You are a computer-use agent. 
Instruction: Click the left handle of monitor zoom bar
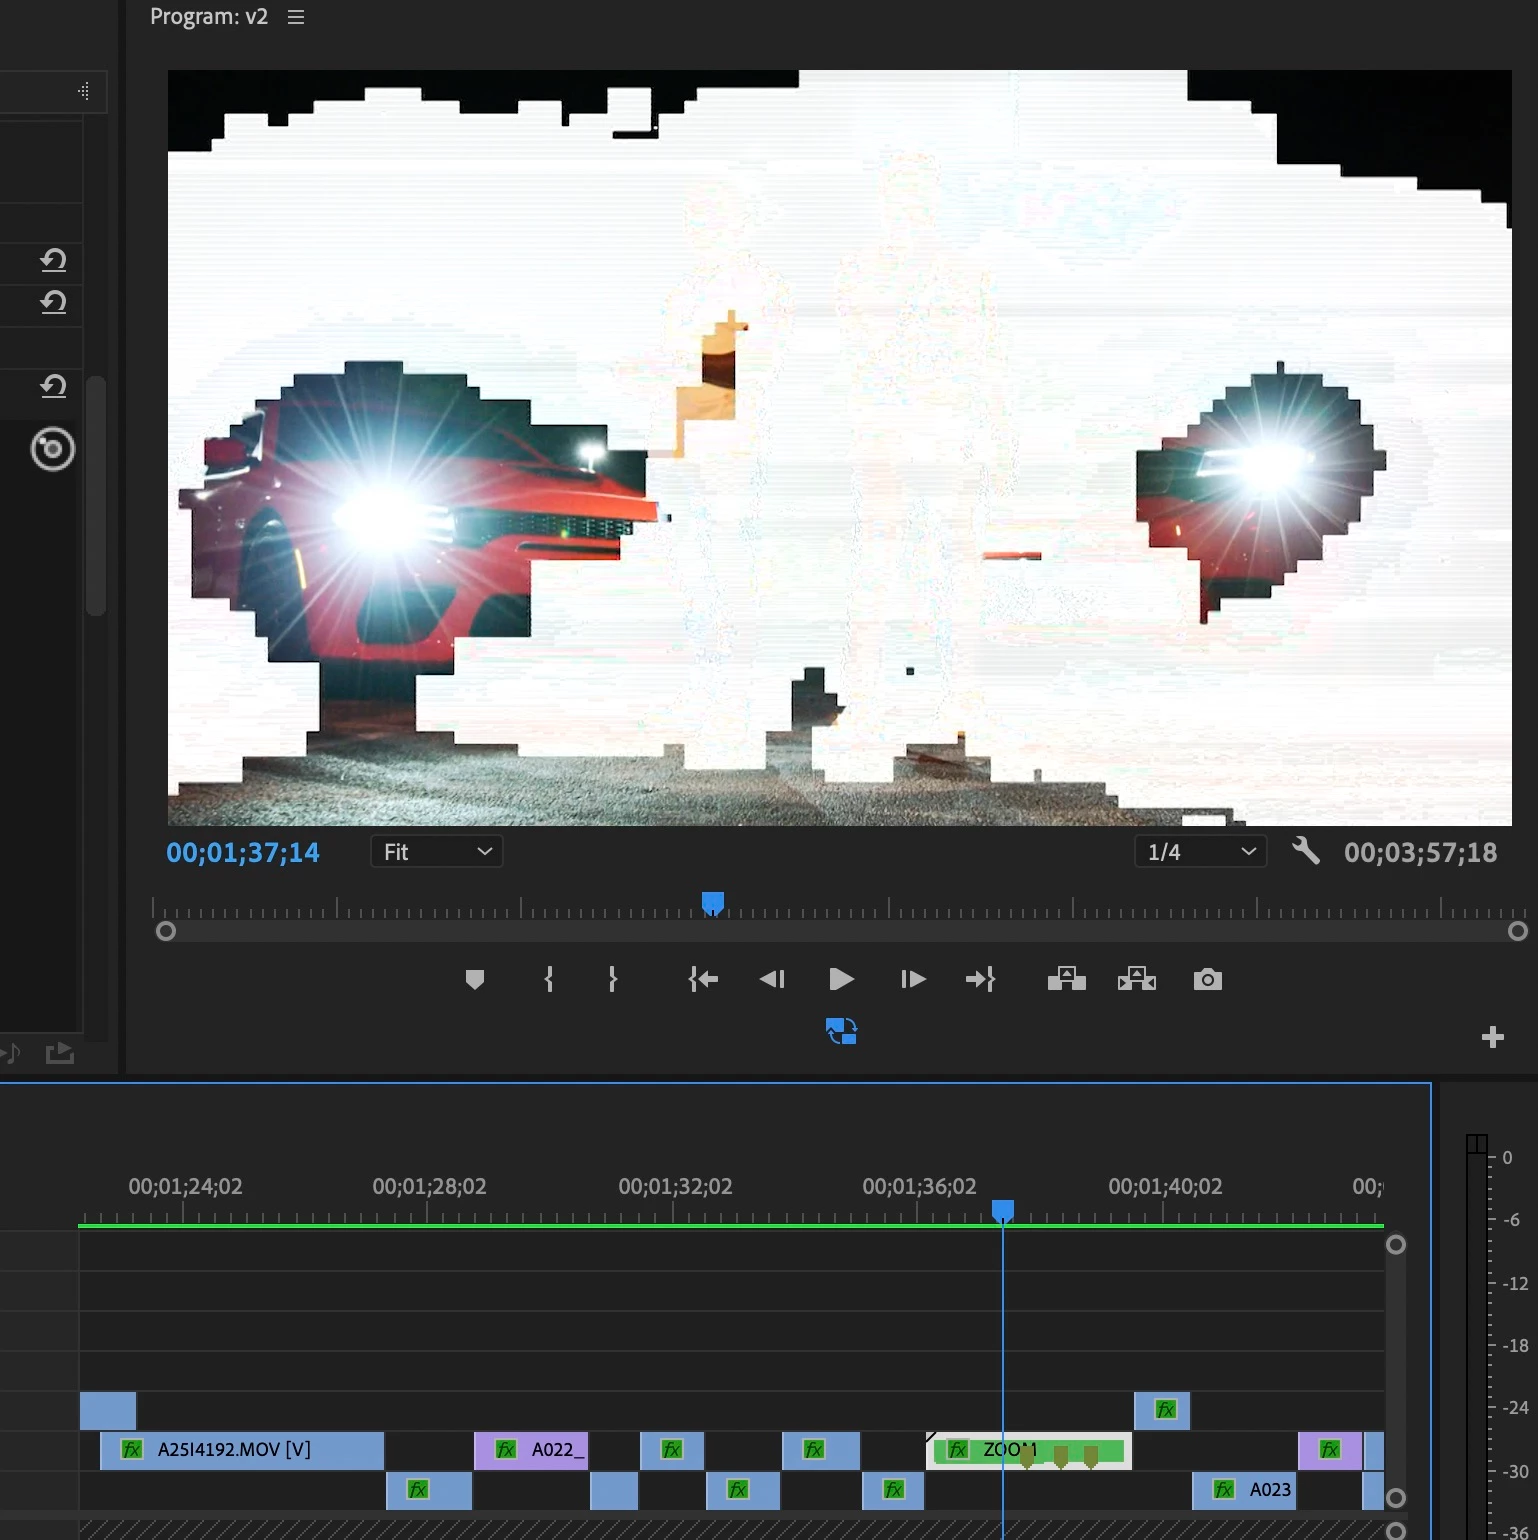[x=166, y=931]
